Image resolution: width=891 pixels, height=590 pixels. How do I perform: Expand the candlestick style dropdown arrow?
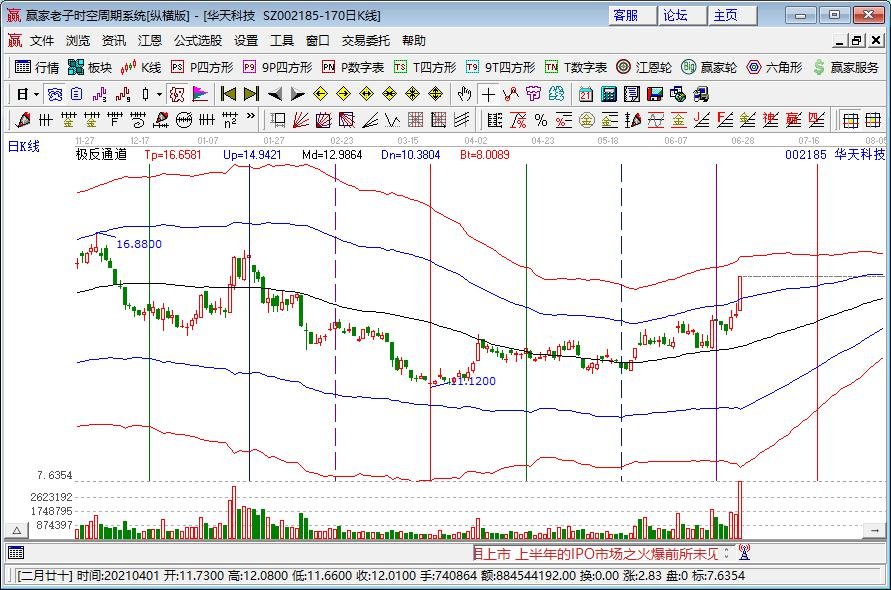tap(160, 94)
